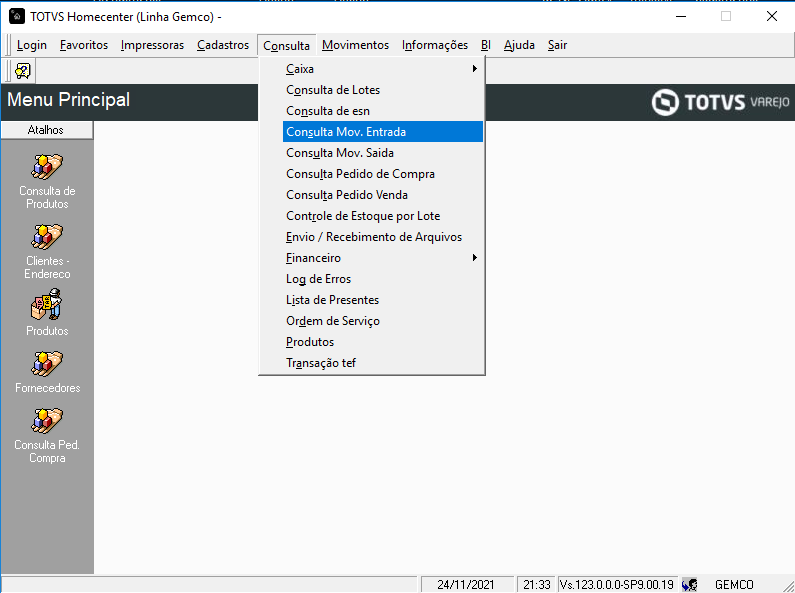Viewport: 795px width, 593px height.
Task: Click the time 21:33 in status bar
Action: (x=536, y=584)
